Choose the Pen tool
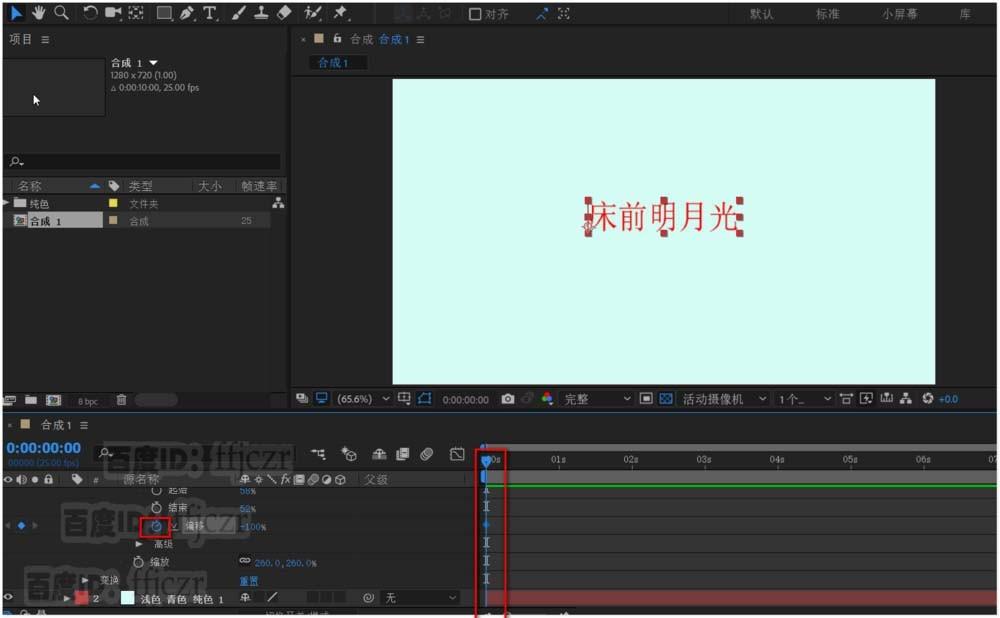Screen dimensions: 1000x618 pyautogui.click(x=186, y=13)
